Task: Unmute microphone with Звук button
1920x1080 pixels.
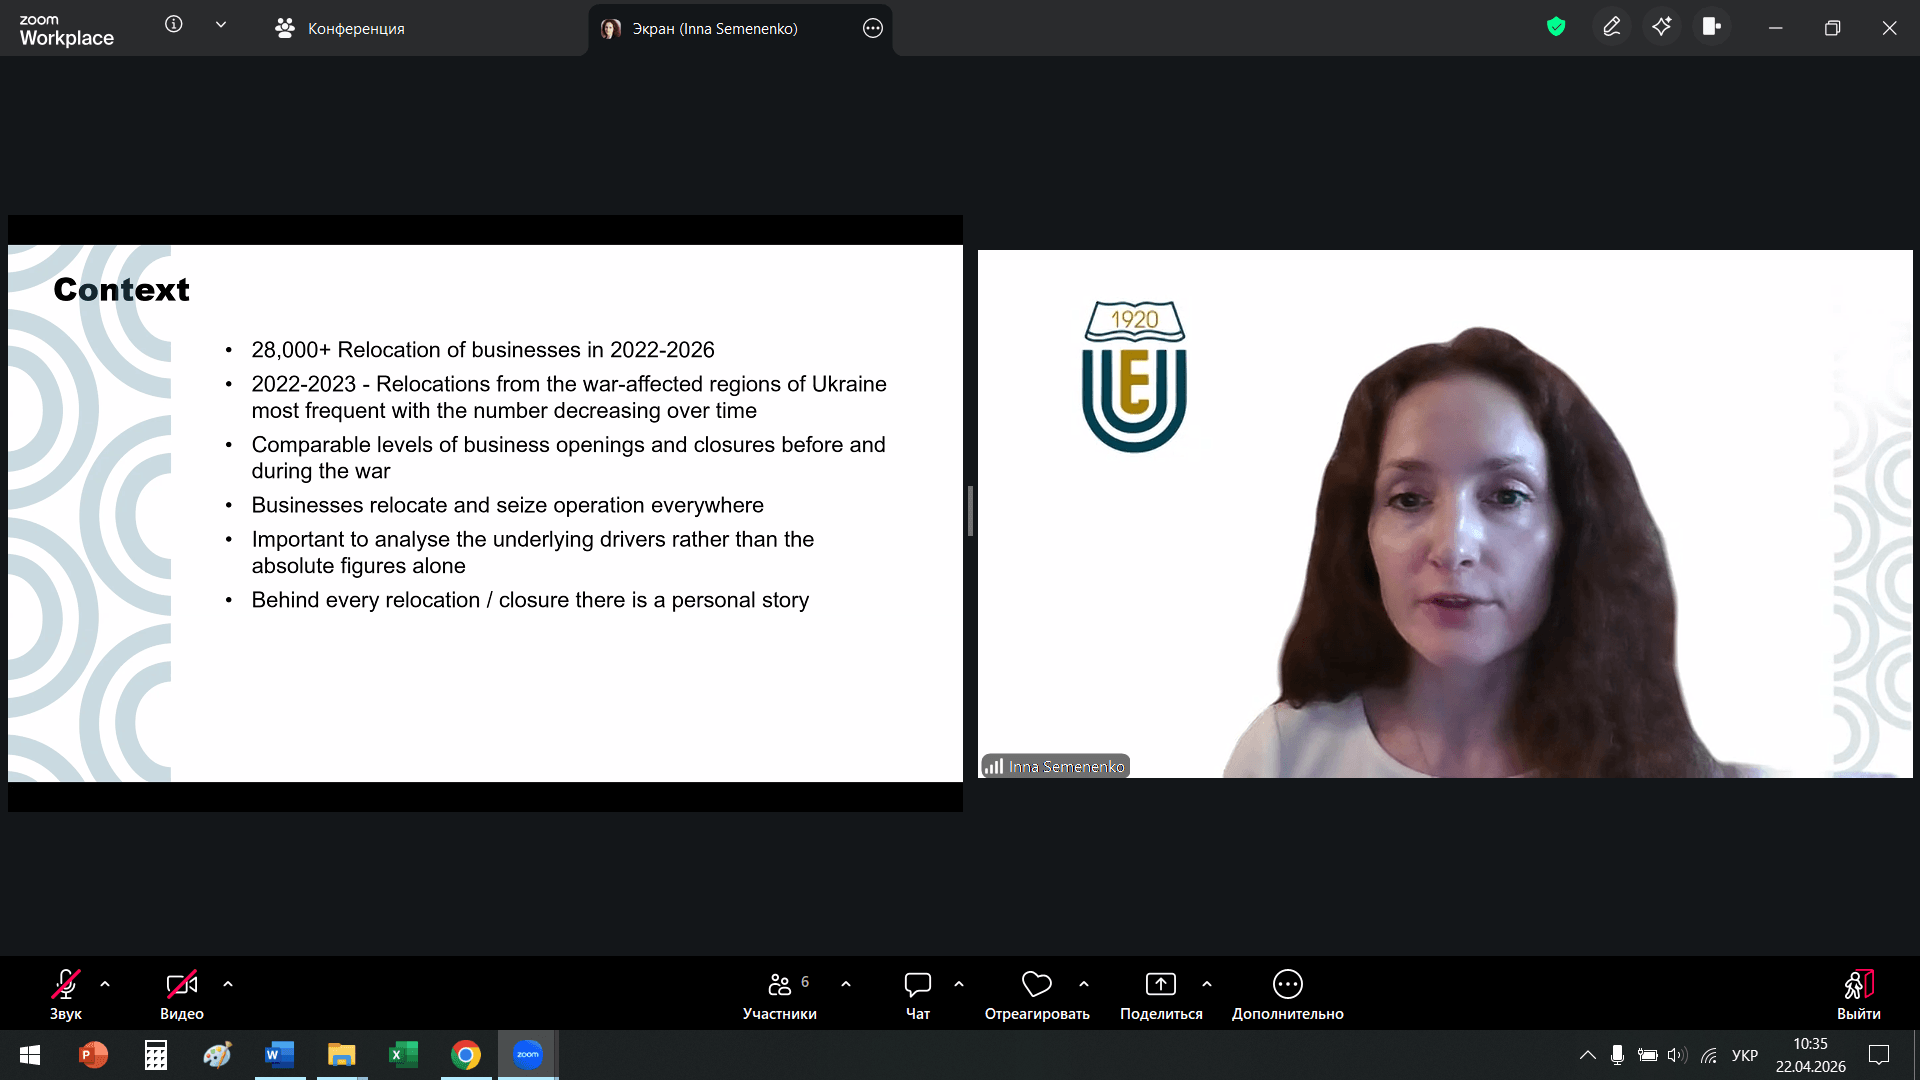Action: (66, 995)
